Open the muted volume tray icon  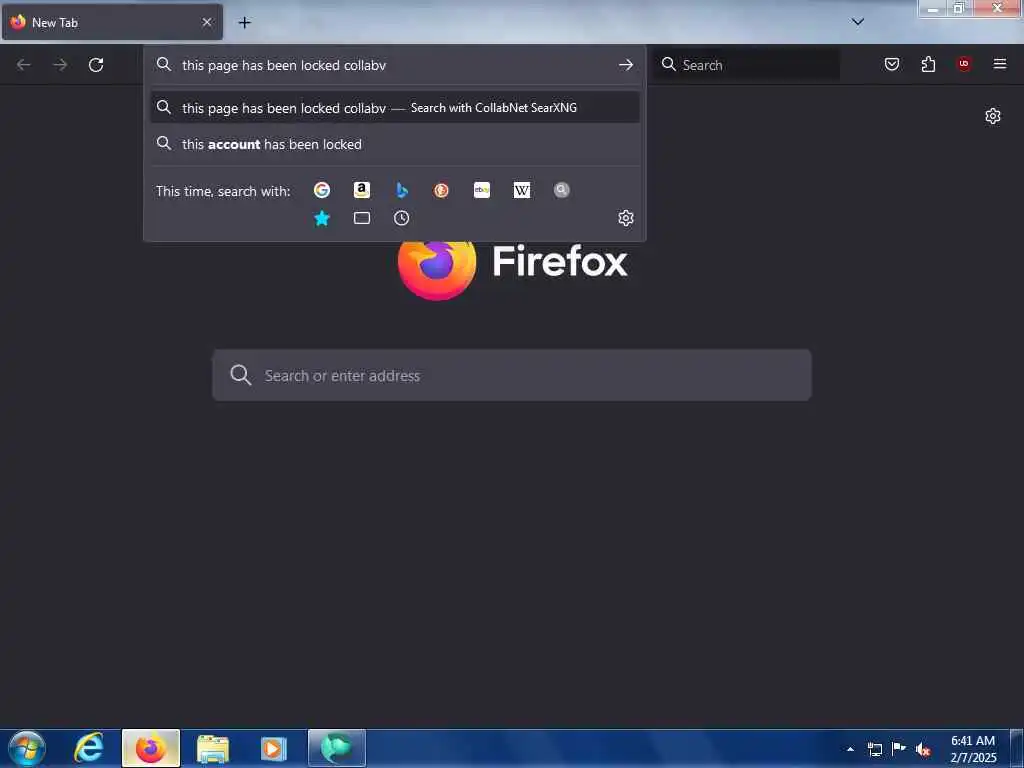coord(923,750)
